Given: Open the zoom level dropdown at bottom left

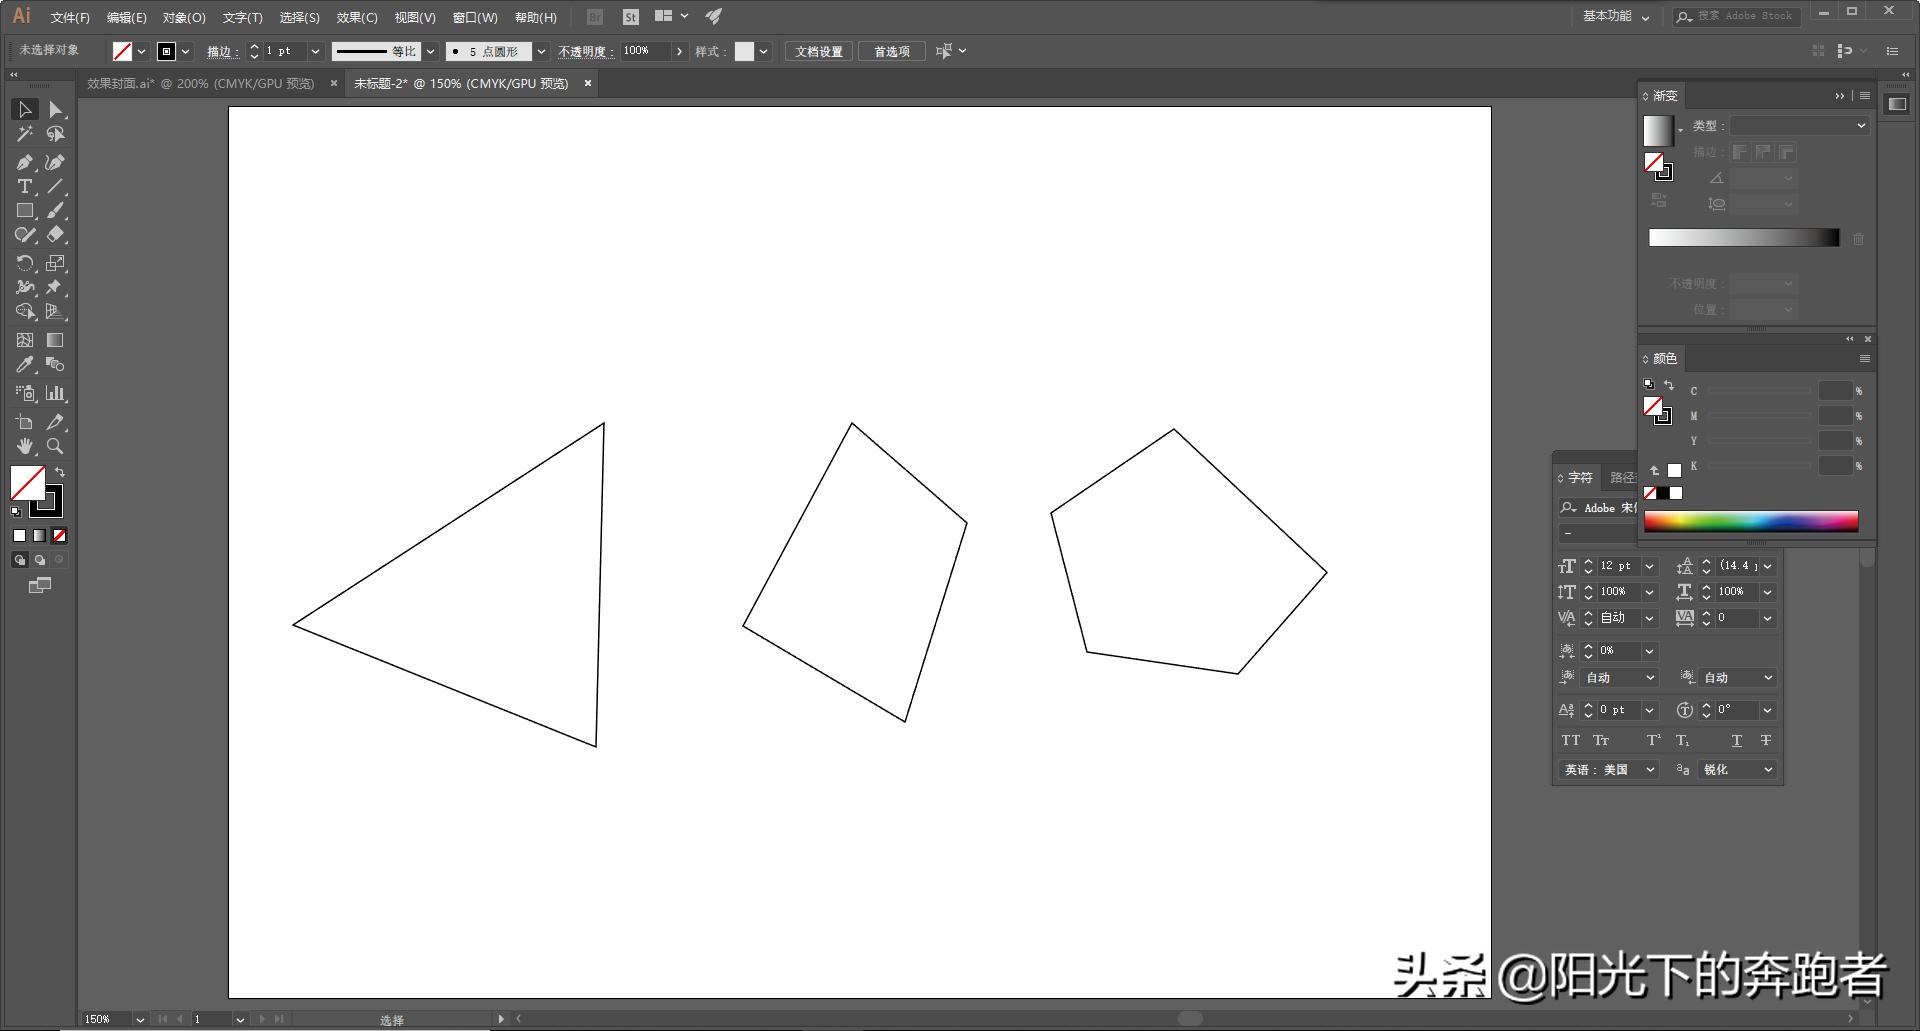Looking at the screenshot, I should (x=139, y=1019).
